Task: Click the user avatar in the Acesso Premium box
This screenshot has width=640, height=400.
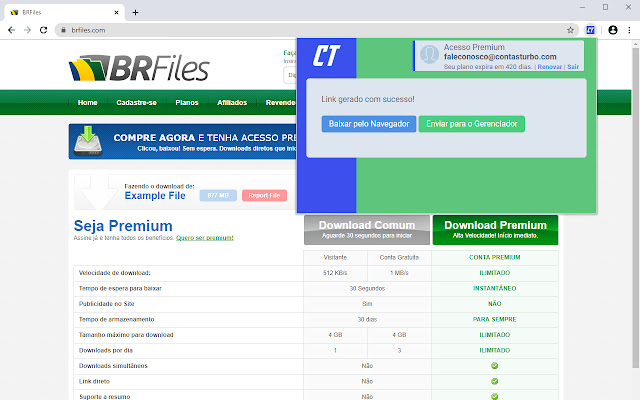Action: [429, 55]
